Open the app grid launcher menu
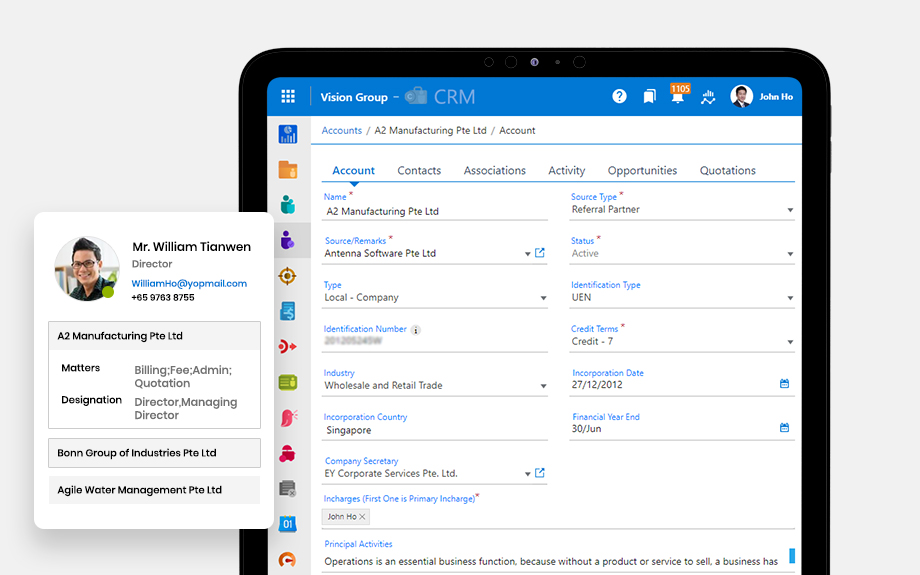The image size is (920, 575). [288, 96]
